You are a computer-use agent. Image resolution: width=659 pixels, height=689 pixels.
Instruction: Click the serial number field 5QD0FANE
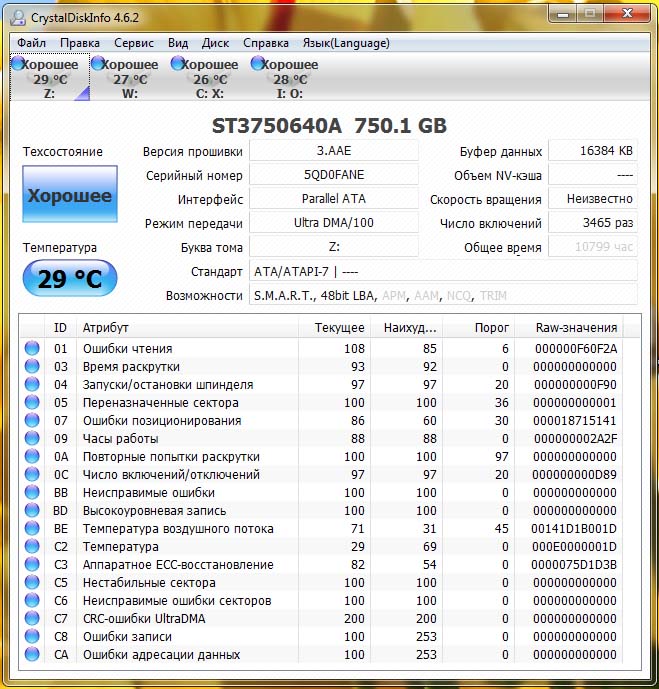click(334, 175)
